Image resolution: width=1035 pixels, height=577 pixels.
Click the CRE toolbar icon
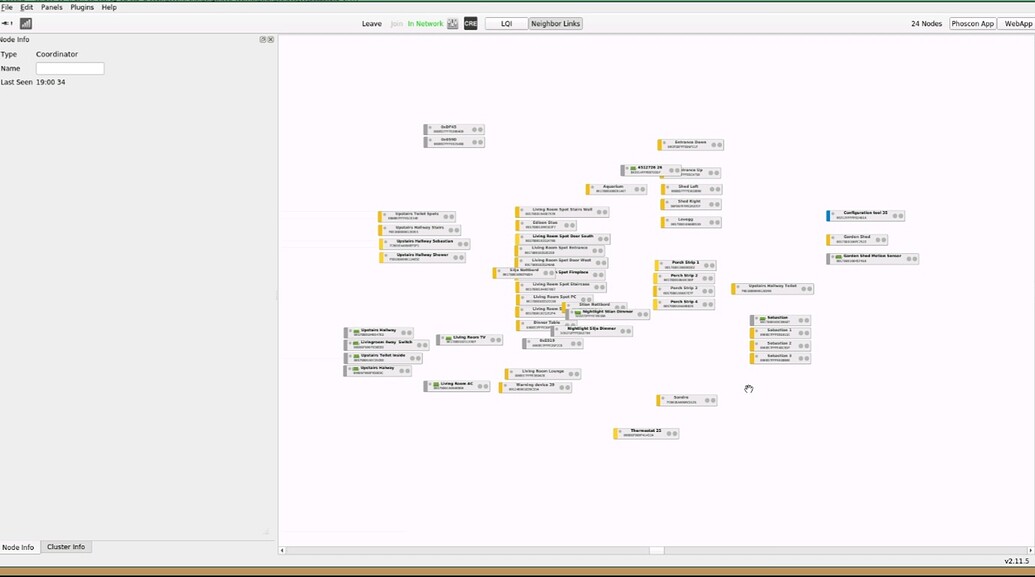click(x=470, y=23)
